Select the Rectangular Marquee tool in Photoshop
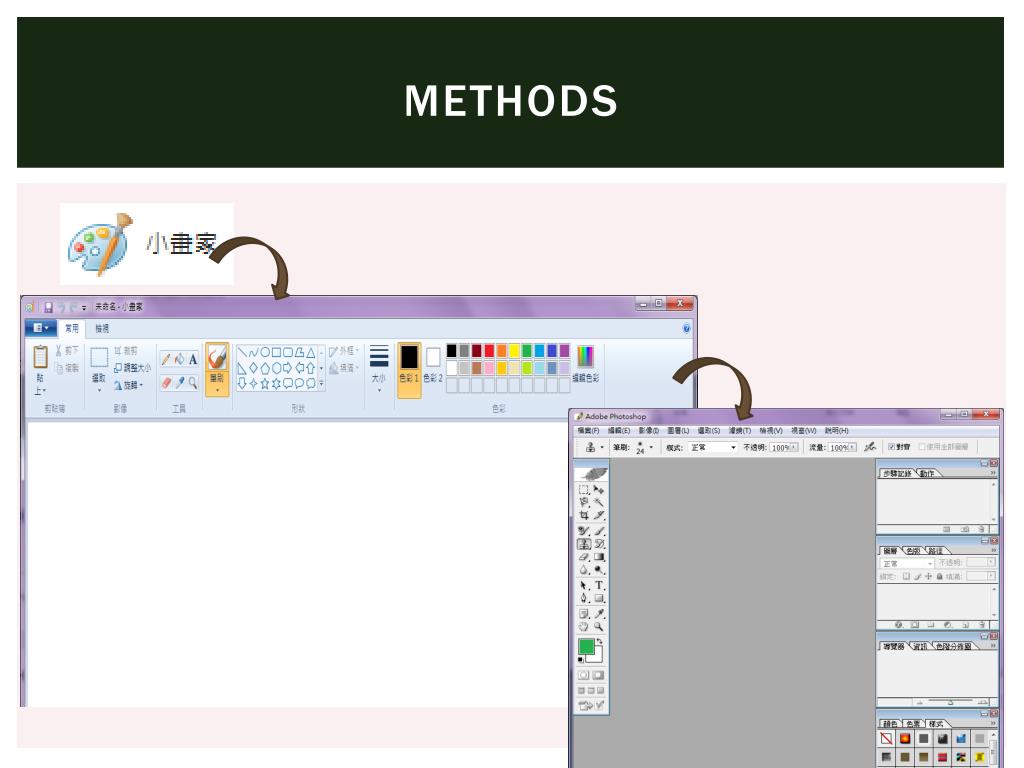Viewport: 1024px width, 768px height. (584, 489)
